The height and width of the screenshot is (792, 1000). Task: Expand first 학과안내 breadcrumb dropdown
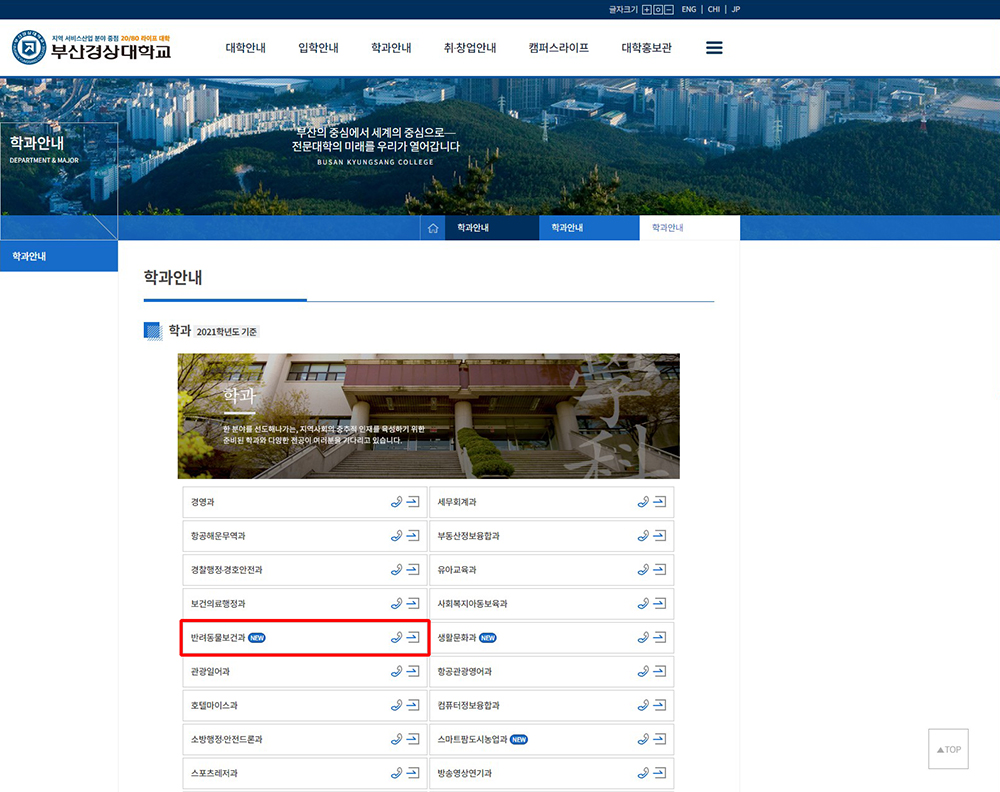tap(492, 228)
